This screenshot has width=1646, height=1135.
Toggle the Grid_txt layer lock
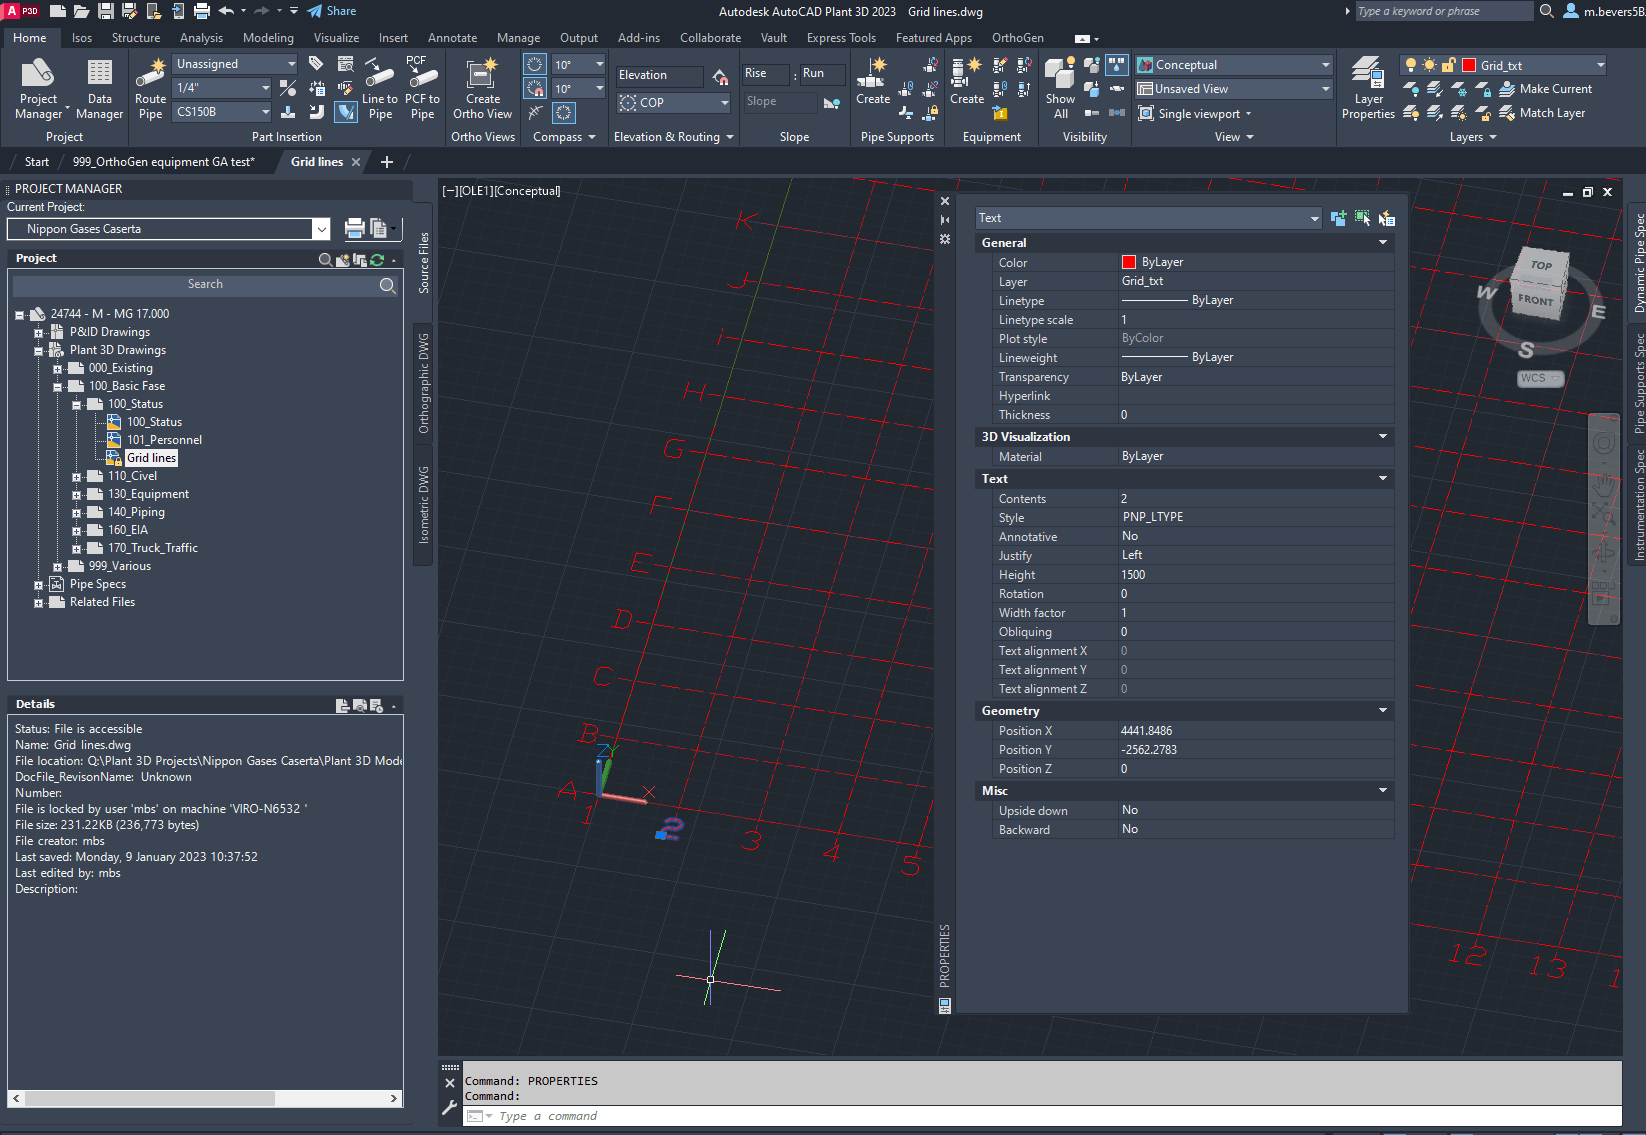[x=1448, y=64]
